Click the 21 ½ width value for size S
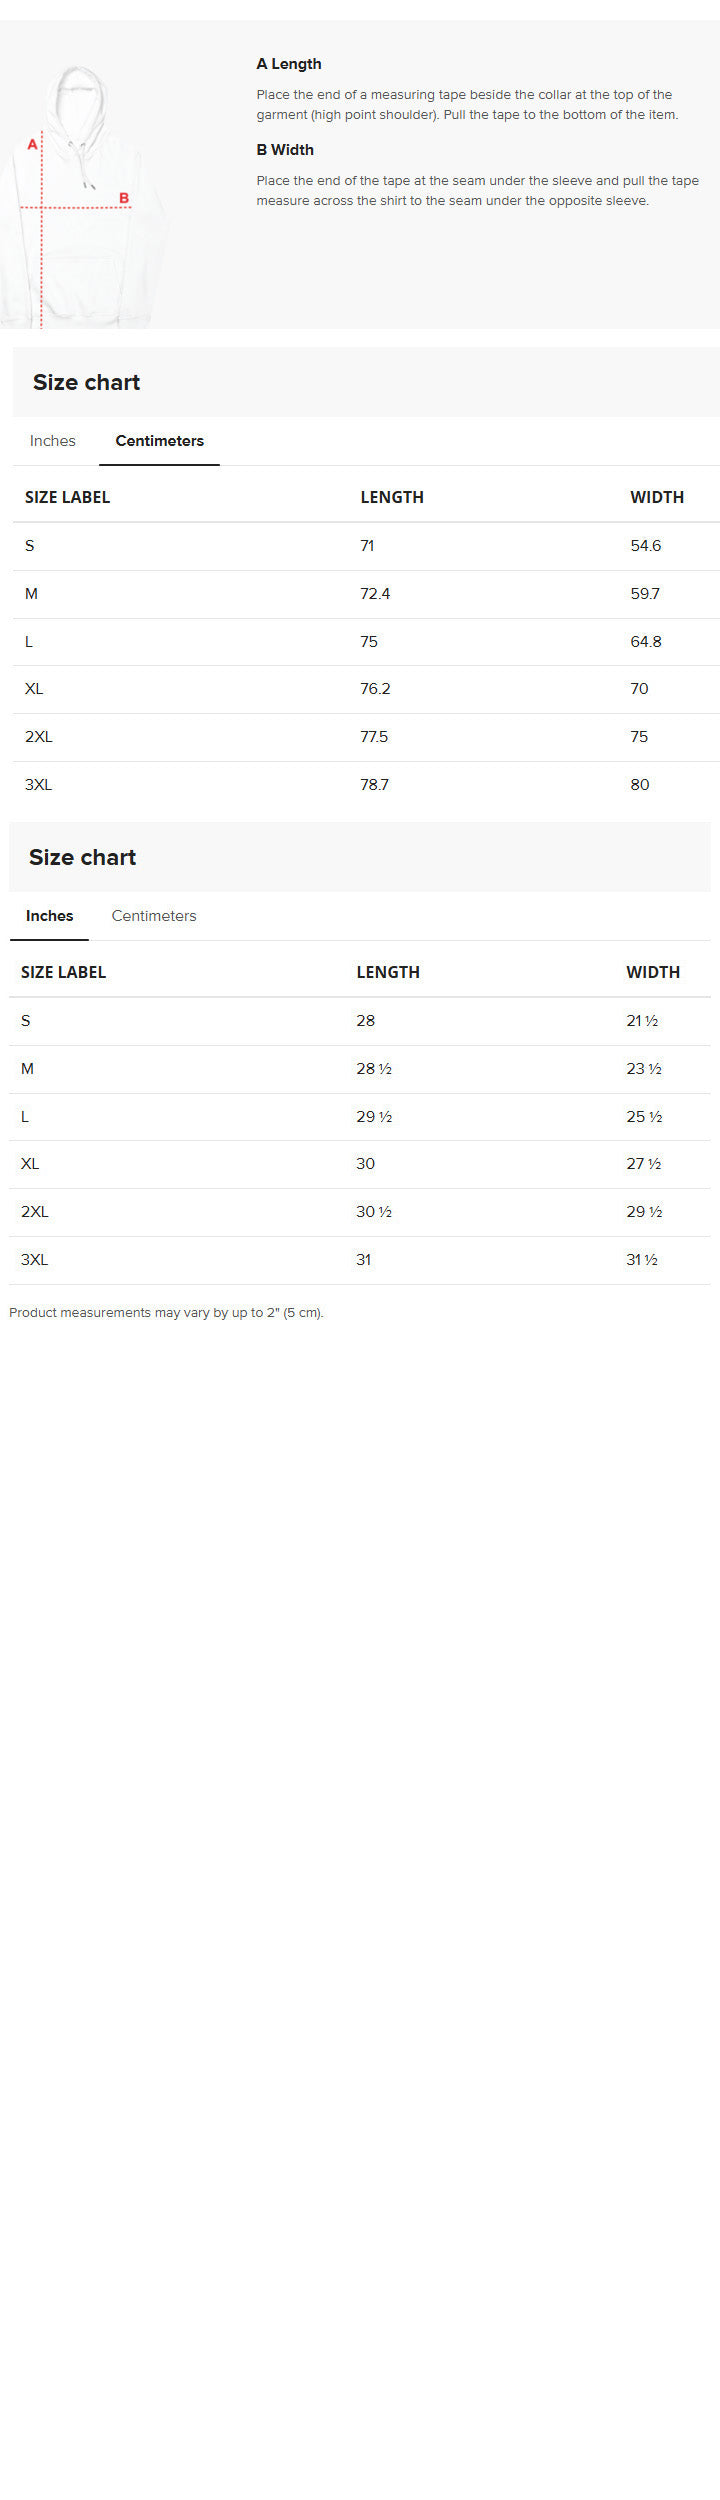 642,1021
